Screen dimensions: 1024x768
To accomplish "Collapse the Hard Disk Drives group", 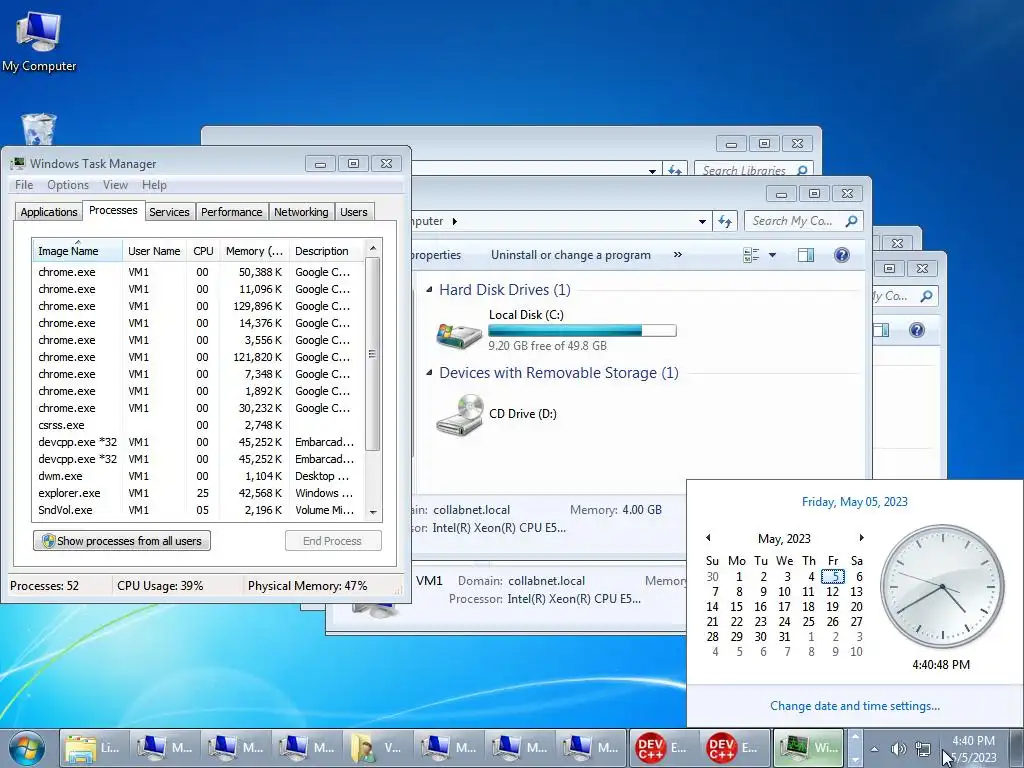I will pyautogui.click(x=429, y=289).
